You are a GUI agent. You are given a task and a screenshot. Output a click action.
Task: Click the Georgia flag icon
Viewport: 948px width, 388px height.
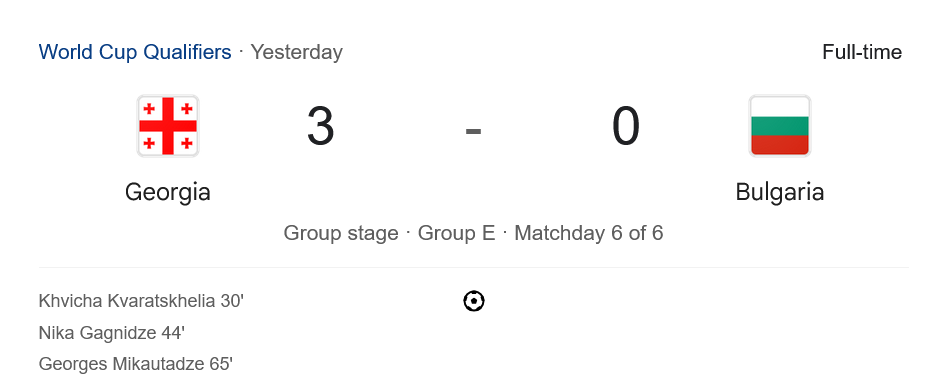tap(168, 126)
